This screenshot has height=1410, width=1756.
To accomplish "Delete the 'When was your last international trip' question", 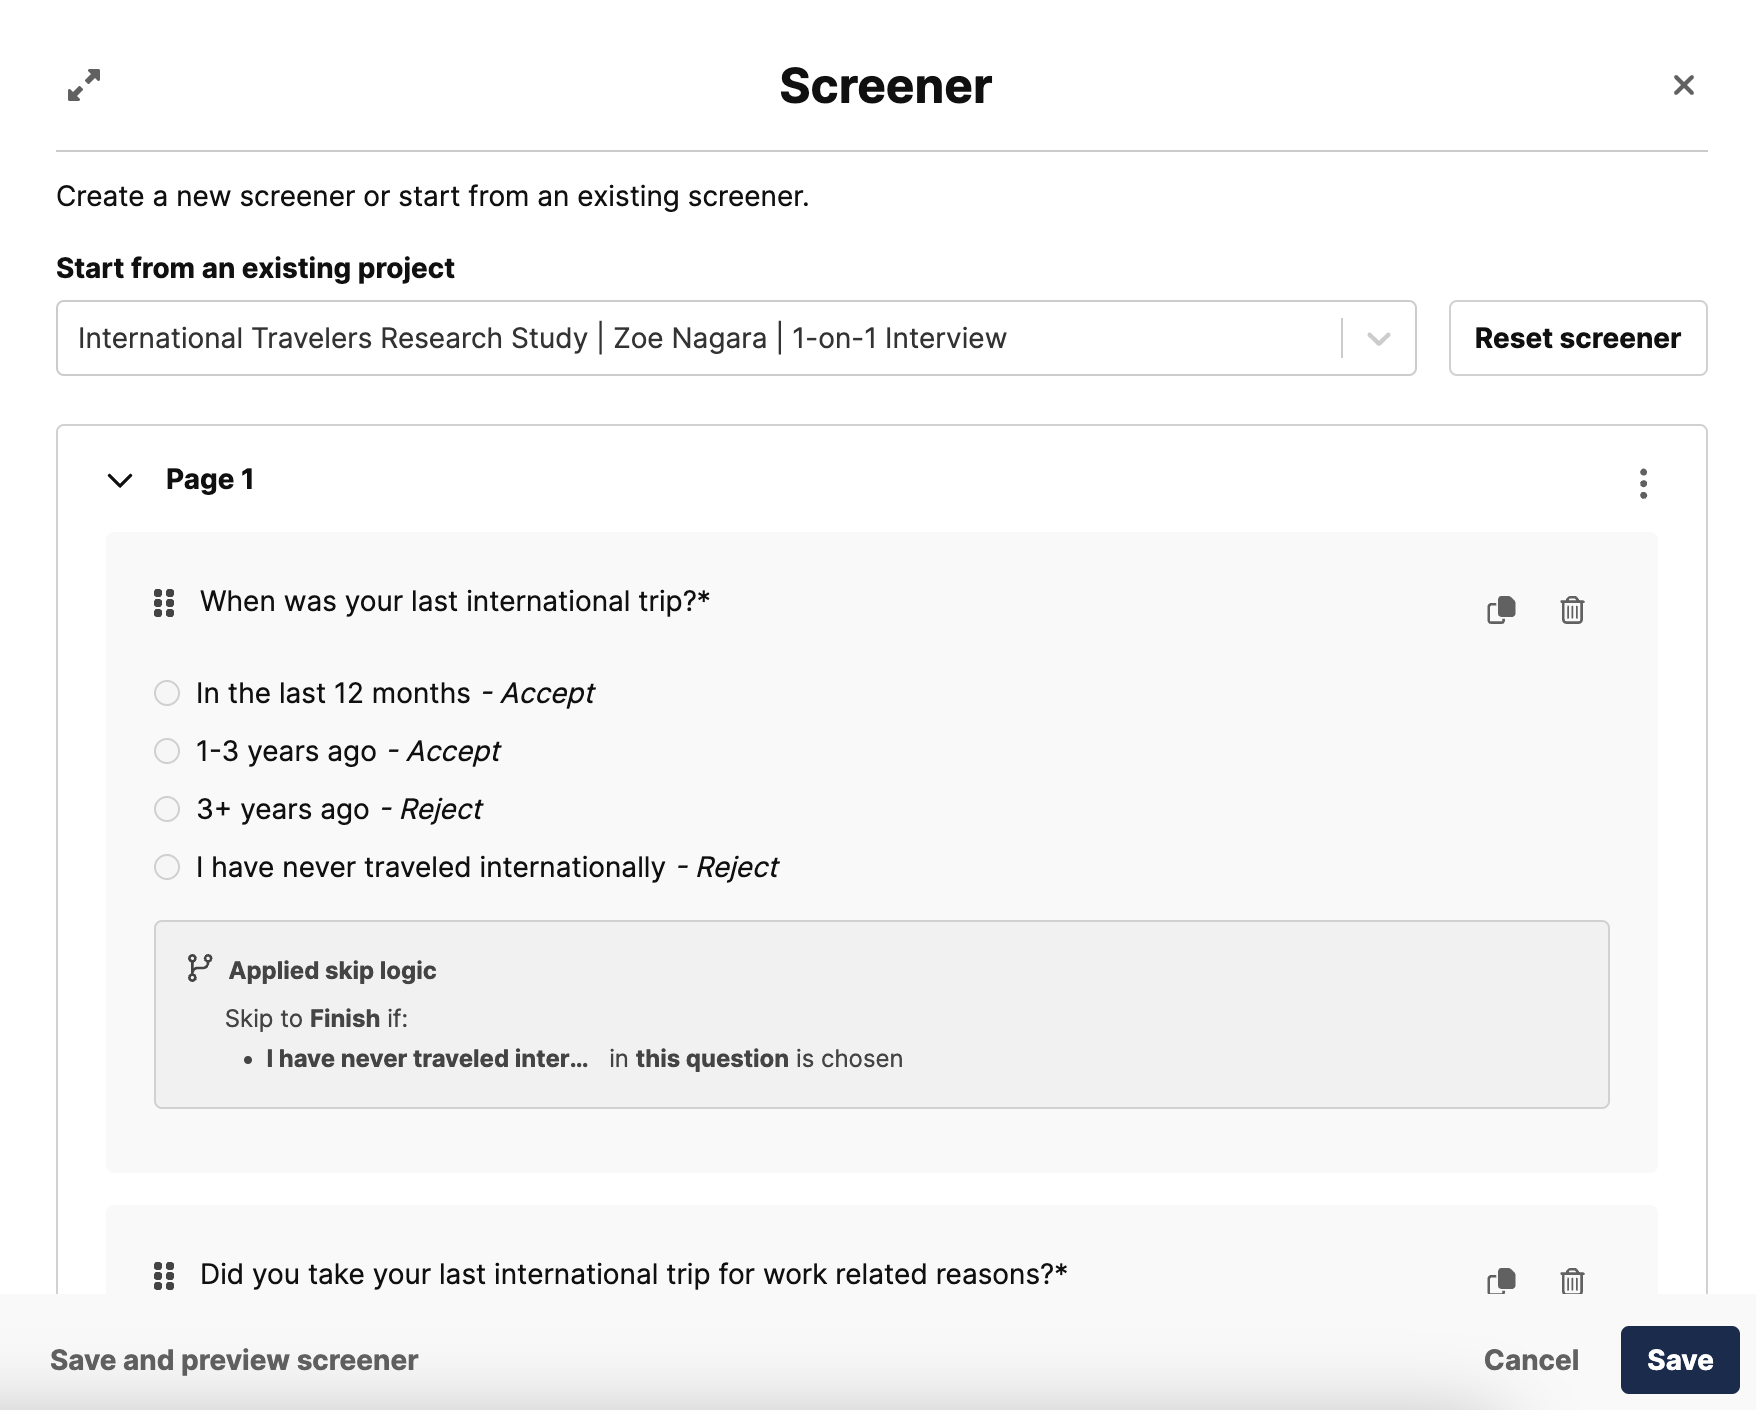I will pyautogui.click(x=1572, y=609).
